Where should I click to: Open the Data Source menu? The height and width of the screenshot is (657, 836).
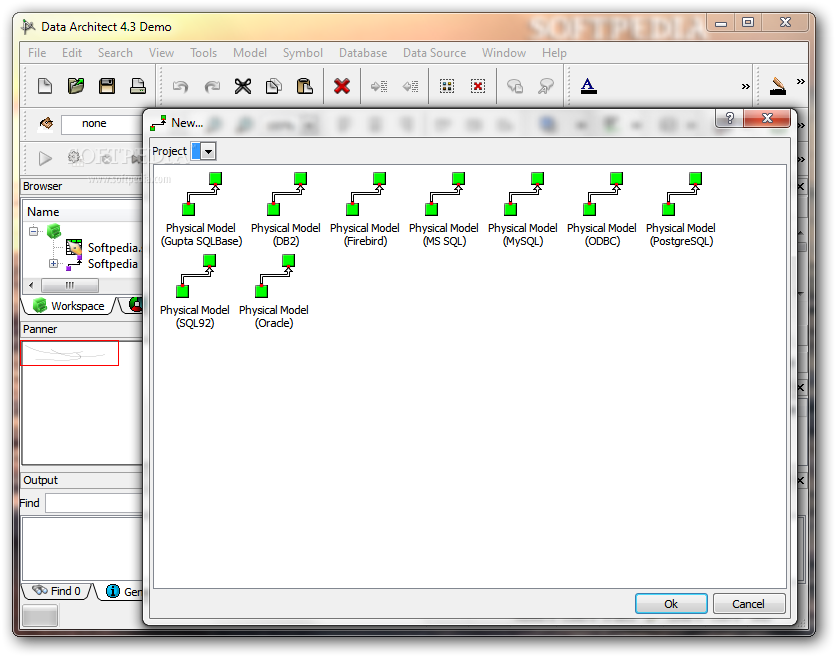click(x=435, y=53)
